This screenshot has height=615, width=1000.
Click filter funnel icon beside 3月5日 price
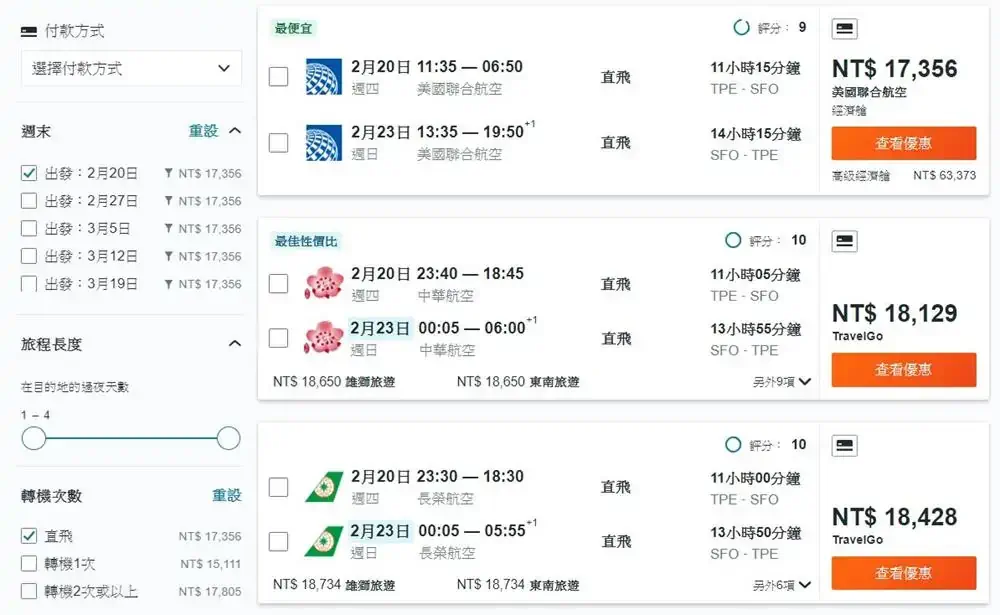(x=168, y=228)
